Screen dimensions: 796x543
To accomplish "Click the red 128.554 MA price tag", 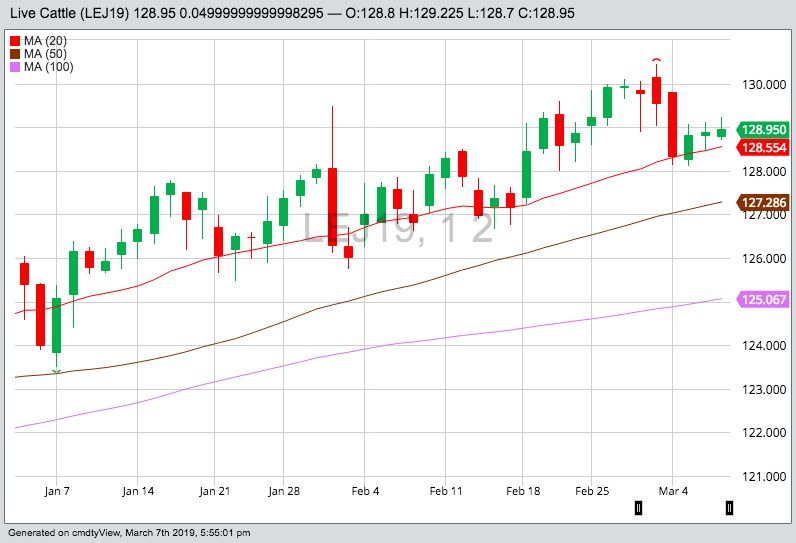I will [763, 148].
